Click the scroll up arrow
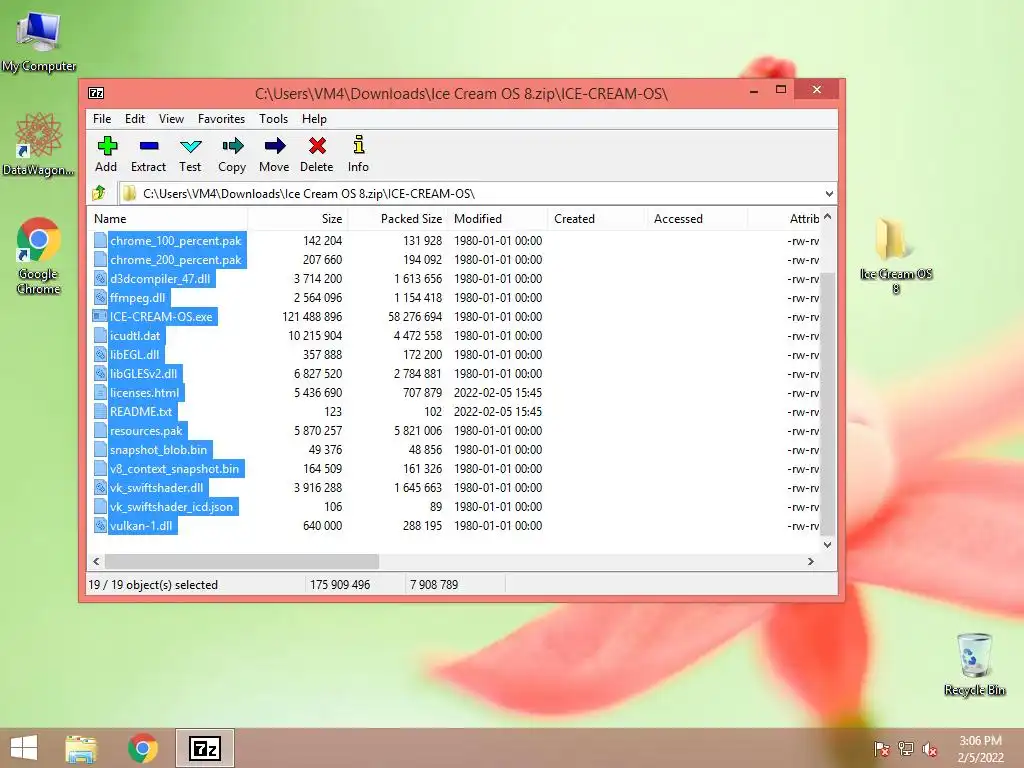 827,217
